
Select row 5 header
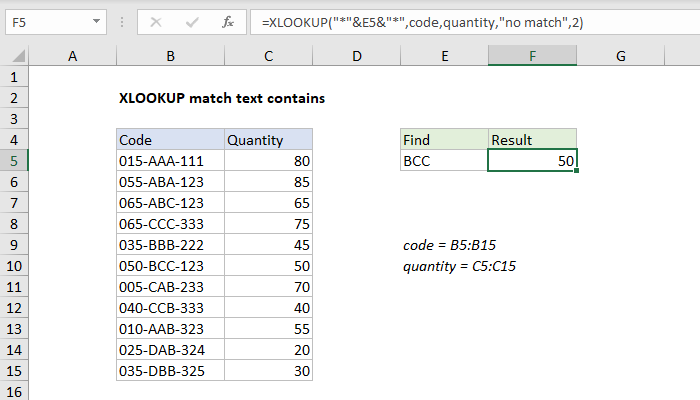pyautogui.click(x=15, y=161)
